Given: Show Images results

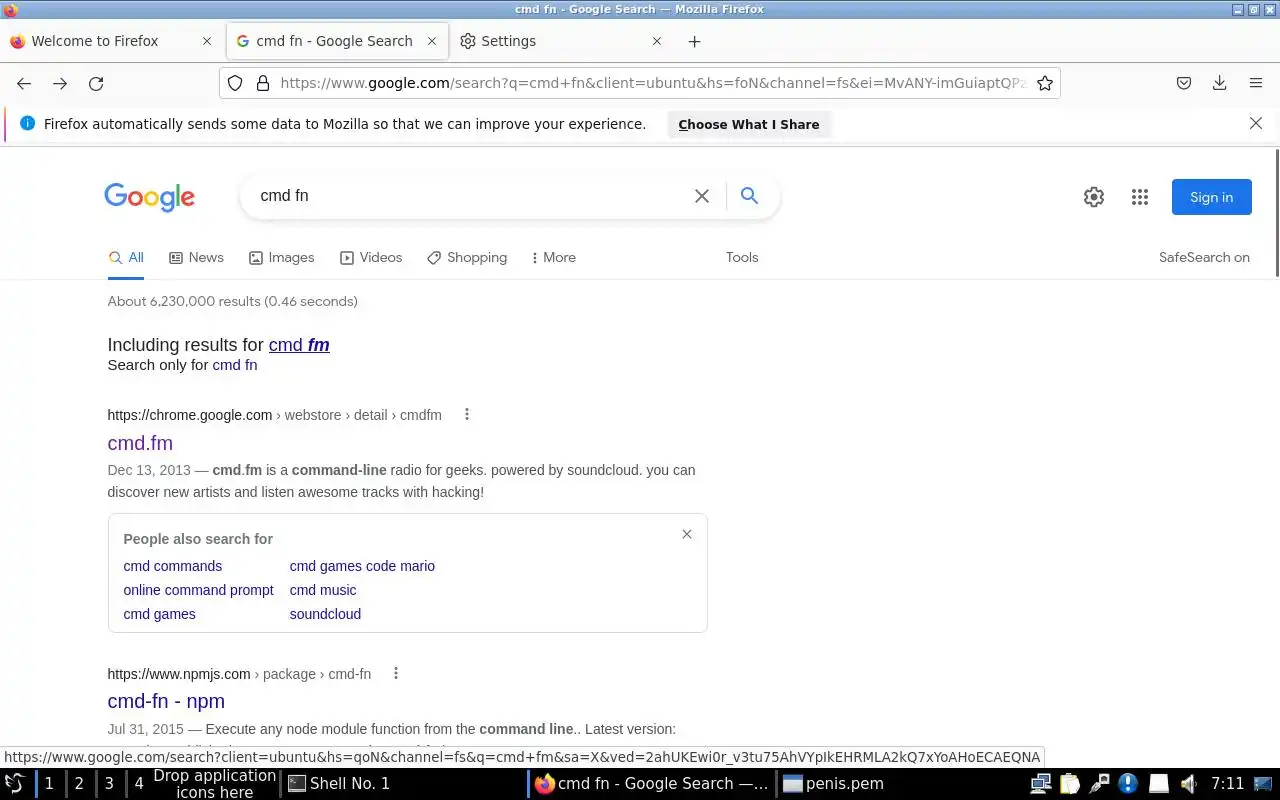Looking at the screenshot, I should [x=281, y=257].
